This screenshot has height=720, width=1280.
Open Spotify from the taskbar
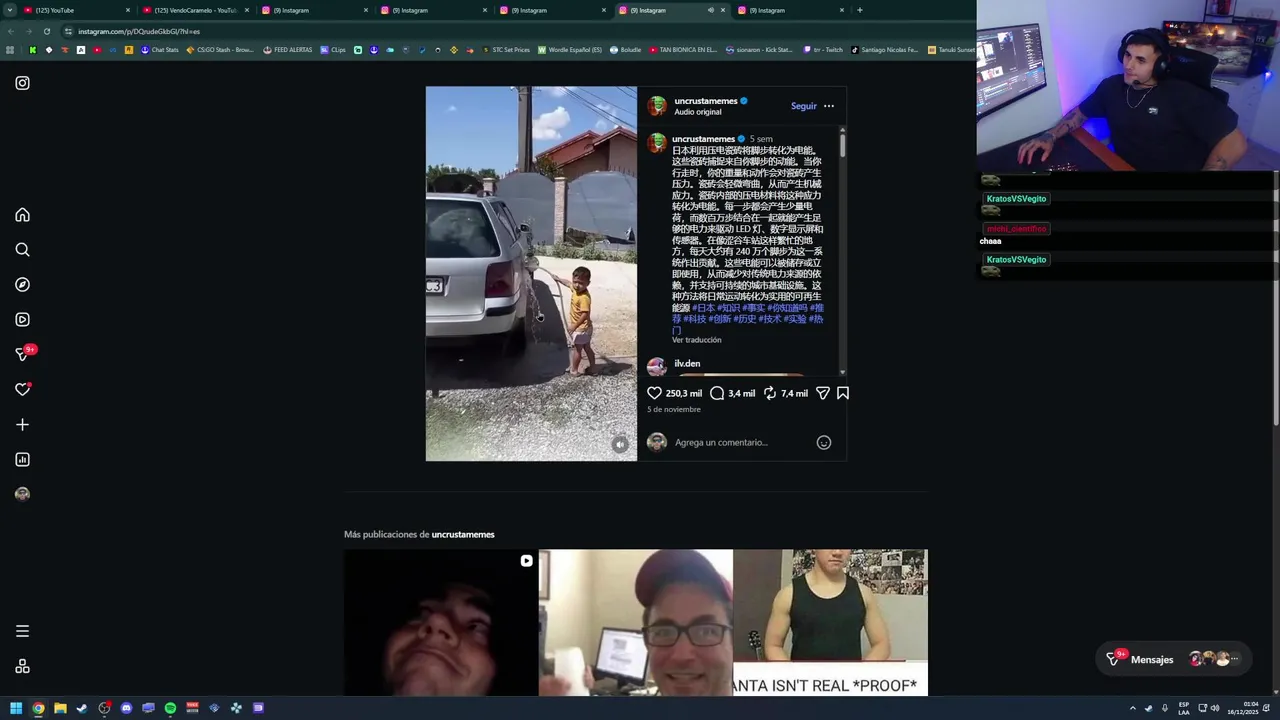coord(170,708)
